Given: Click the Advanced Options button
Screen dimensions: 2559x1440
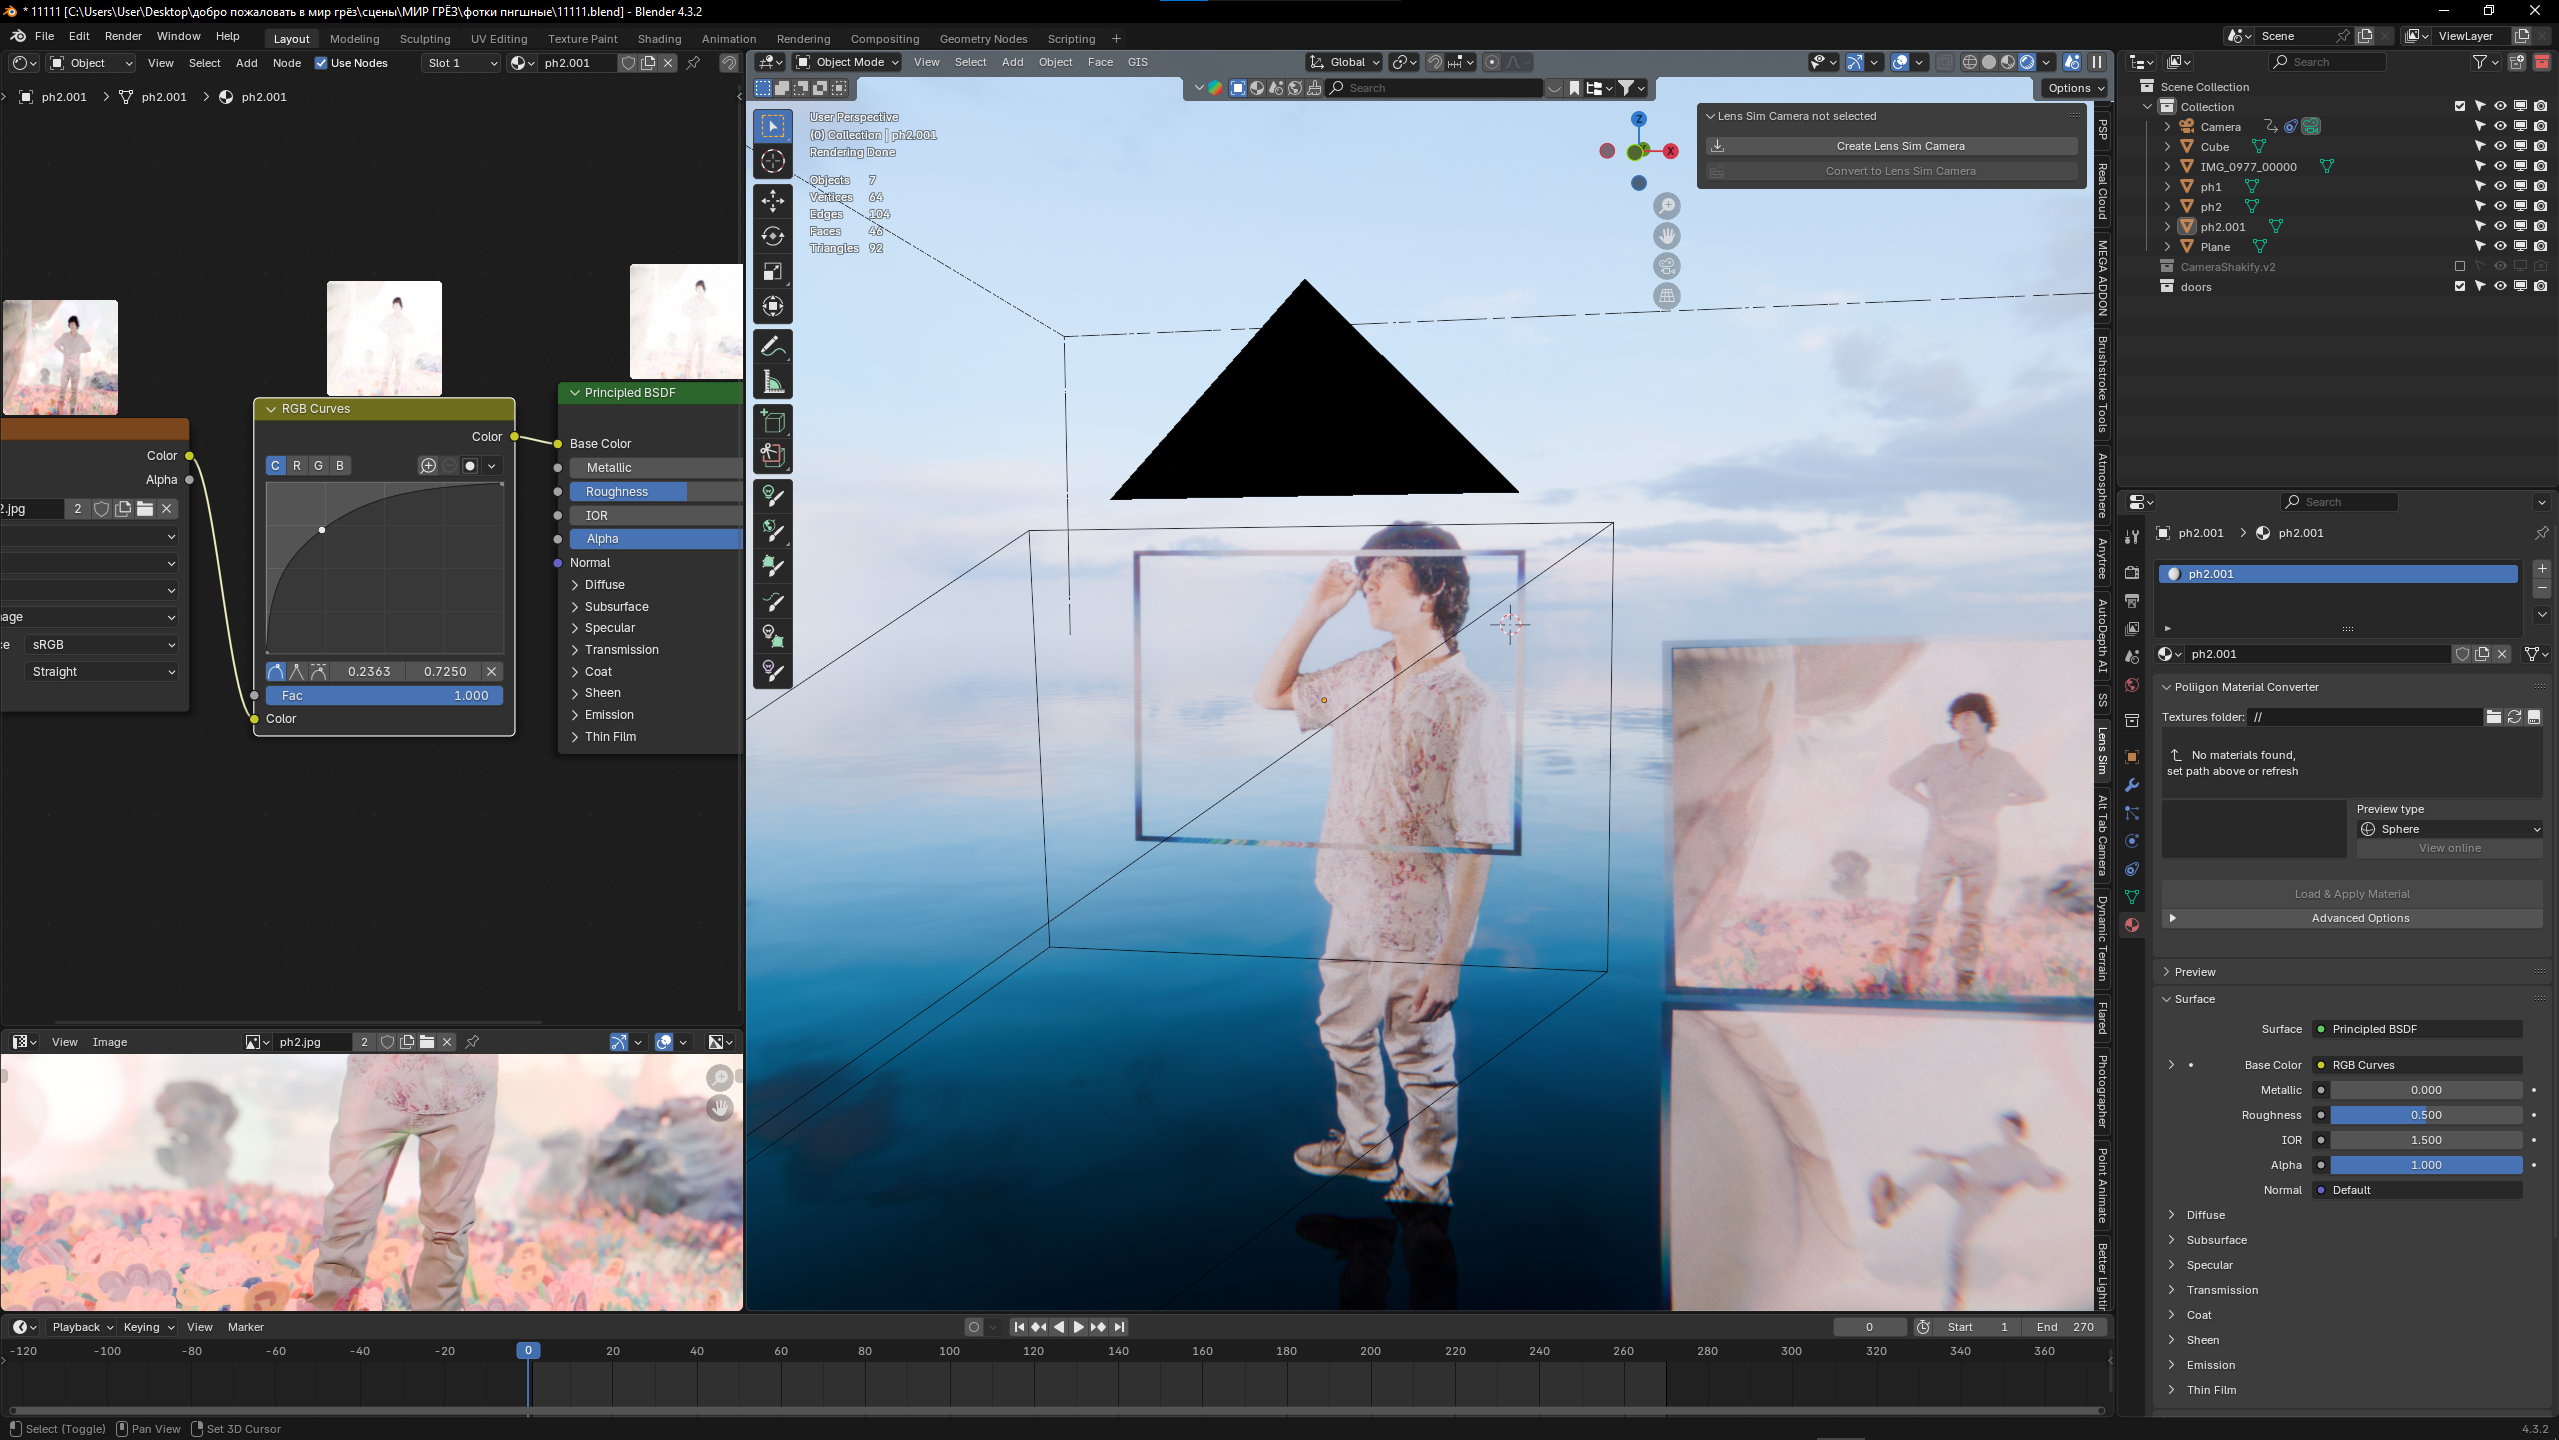Looking at the screenshot, I should pos(2359,918).
